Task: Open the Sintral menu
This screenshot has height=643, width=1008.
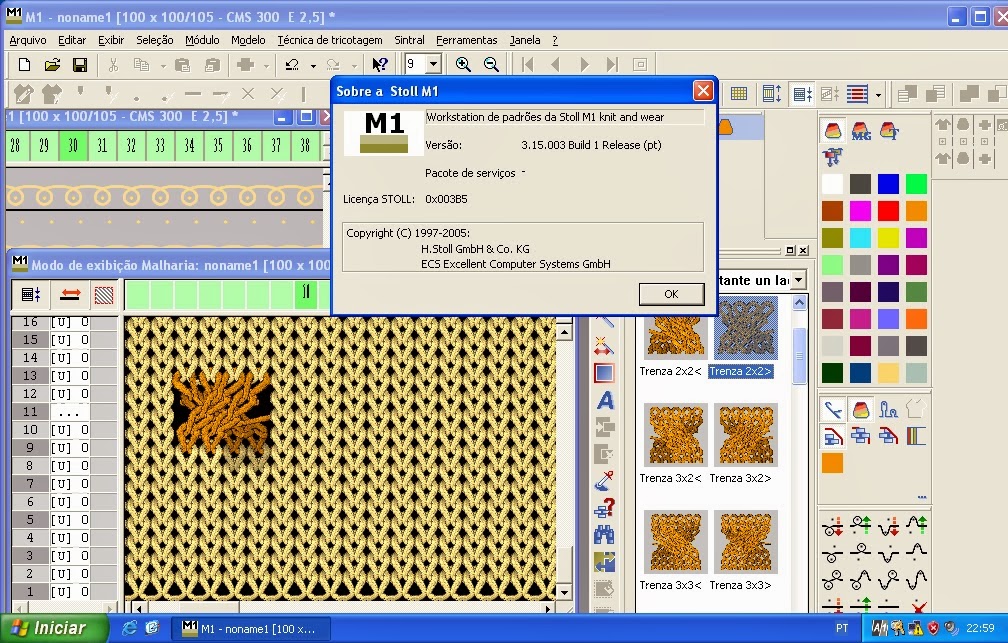Action: (x=409, y=40)
